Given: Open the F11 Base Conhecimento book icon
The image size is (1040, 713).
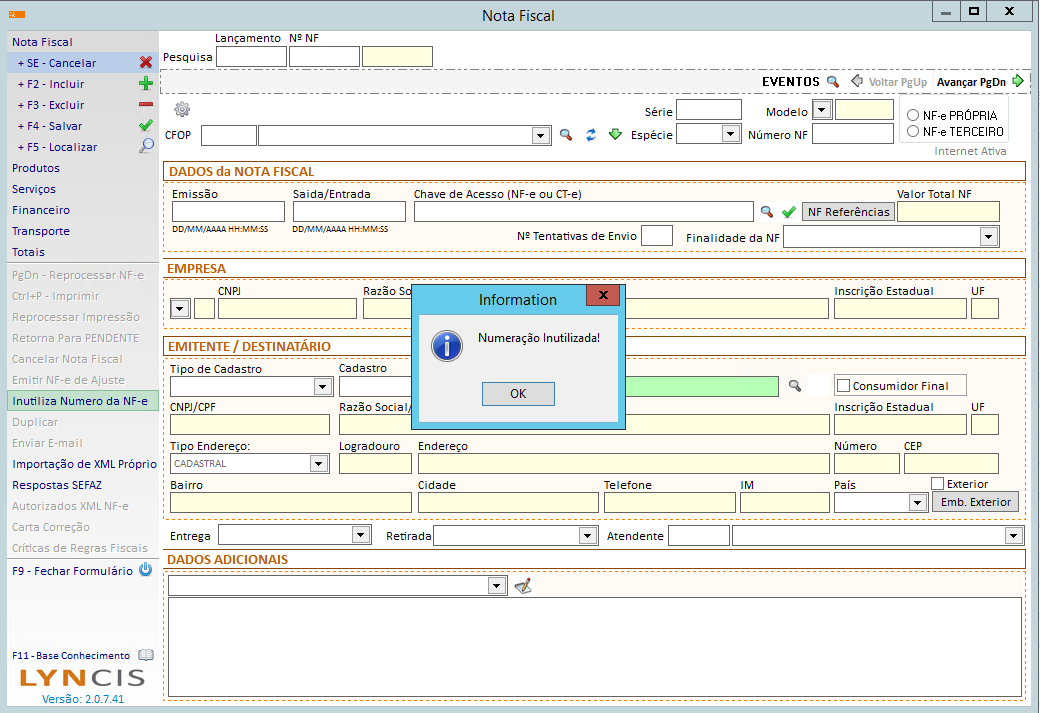Looking at the screenshot, I should click(146, 655).
